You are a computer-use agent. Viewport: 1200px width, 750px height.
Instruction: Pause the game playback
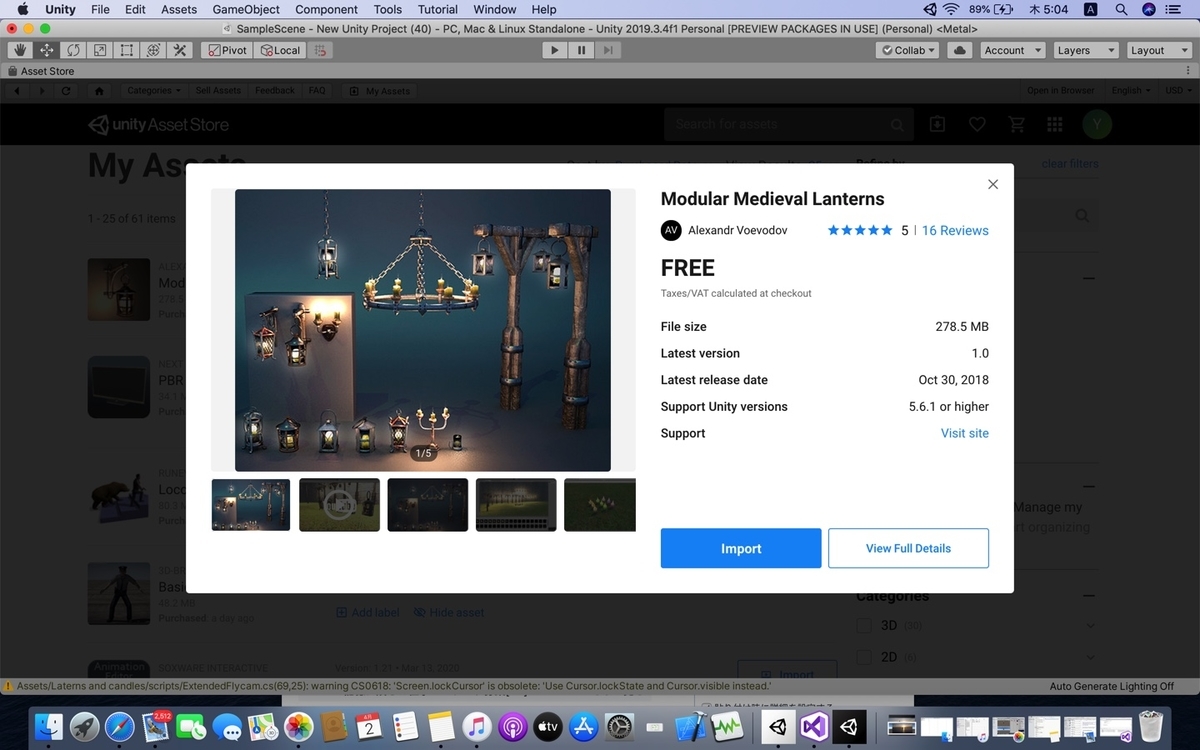582,50
